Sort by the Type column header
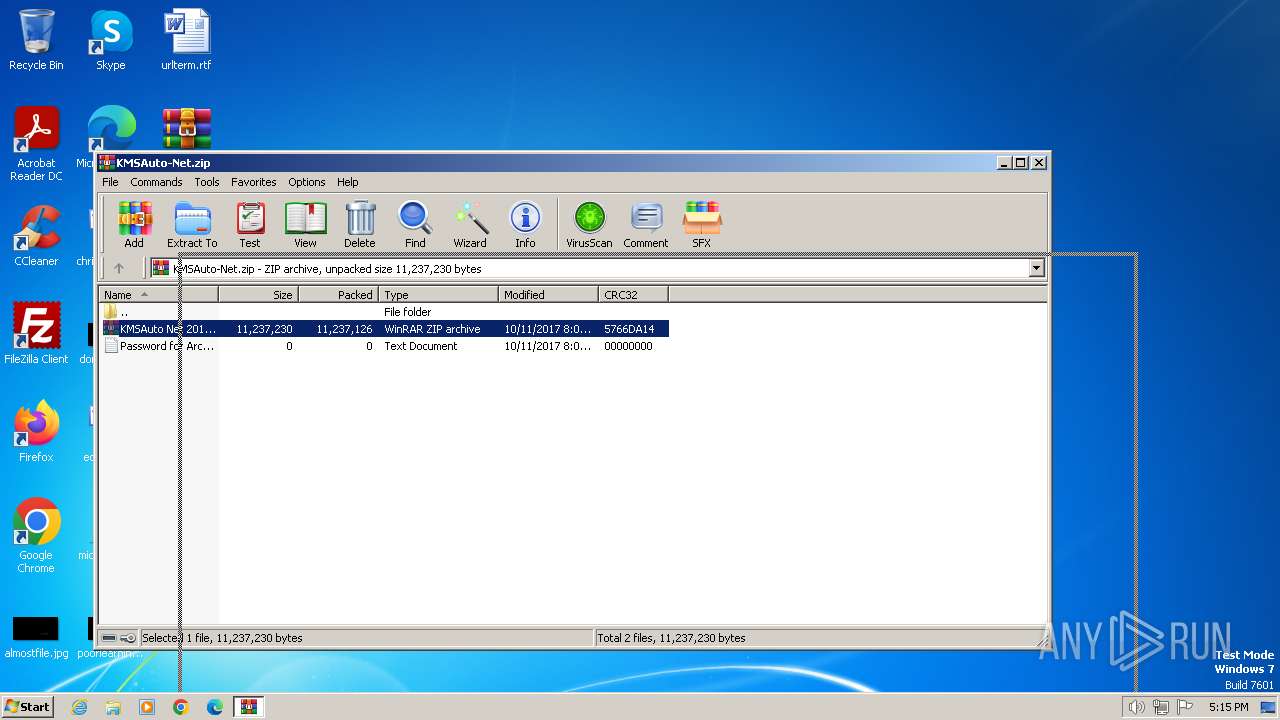Image resolution: width=1280 pixels, height=720 pixels. (438, 295)
